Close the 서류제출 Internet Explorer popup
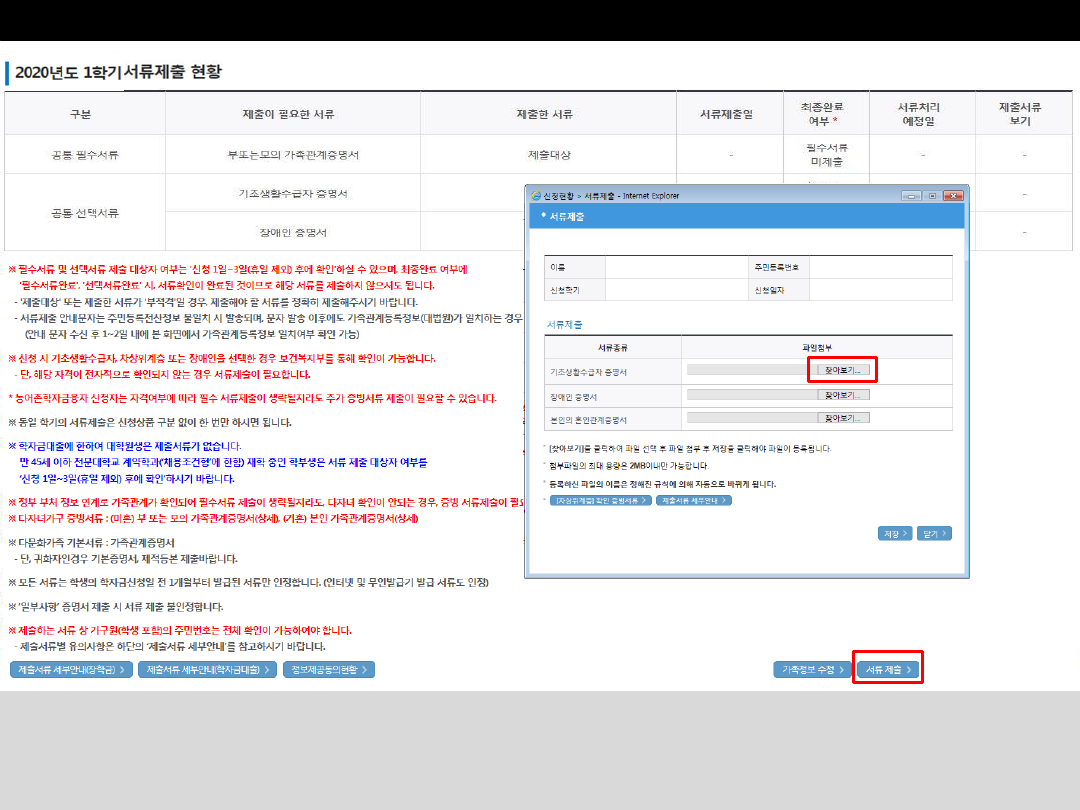1080x810 pixels. (x=952, y=194)
